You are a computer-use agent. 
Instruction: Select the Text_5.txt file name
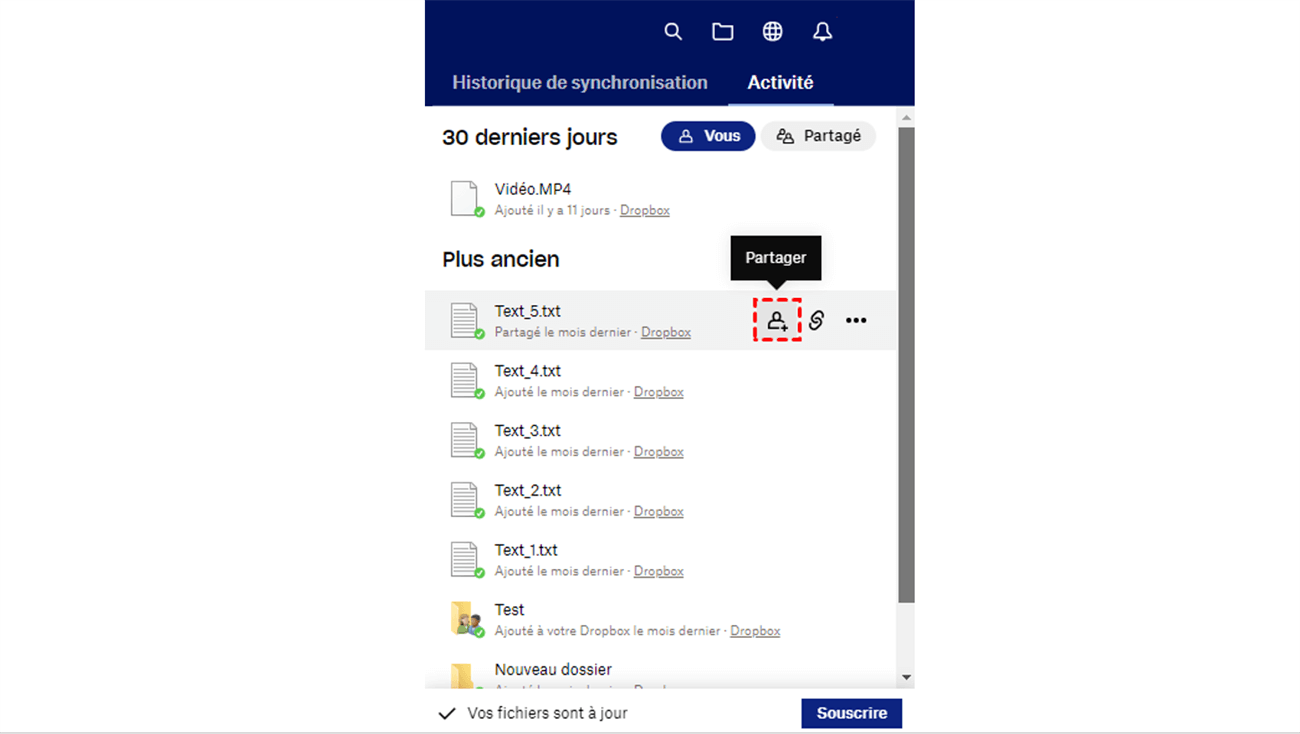click(x=528, y=311)
